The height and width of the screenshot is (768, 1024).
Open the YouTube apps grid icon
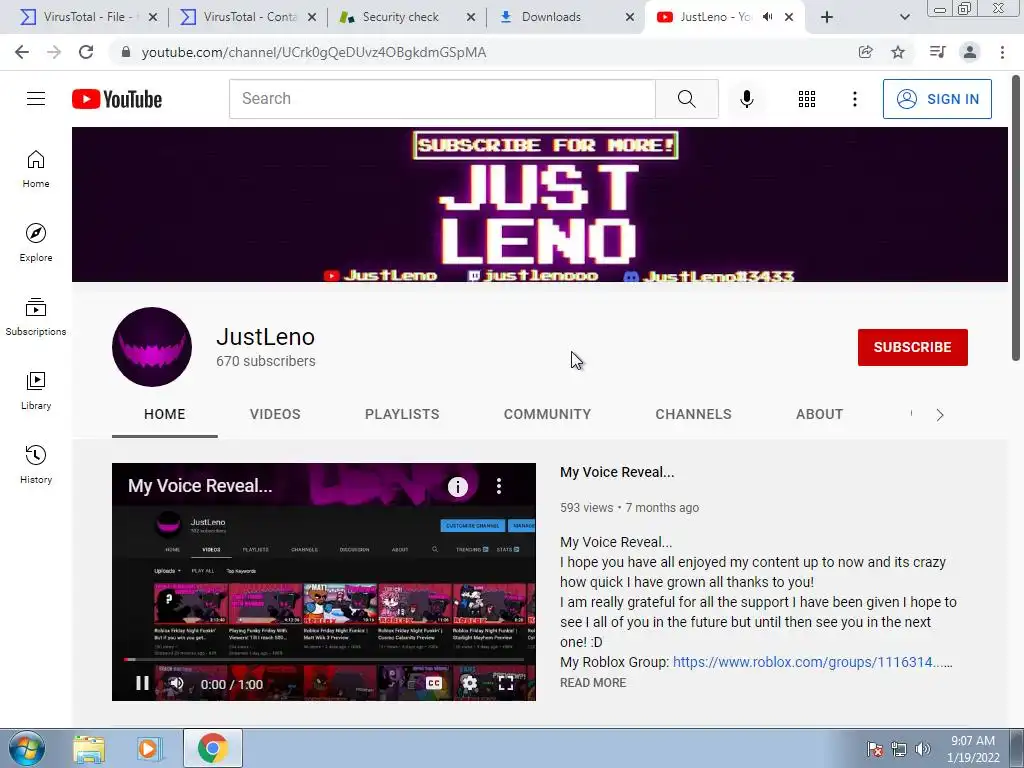point(807,99)
